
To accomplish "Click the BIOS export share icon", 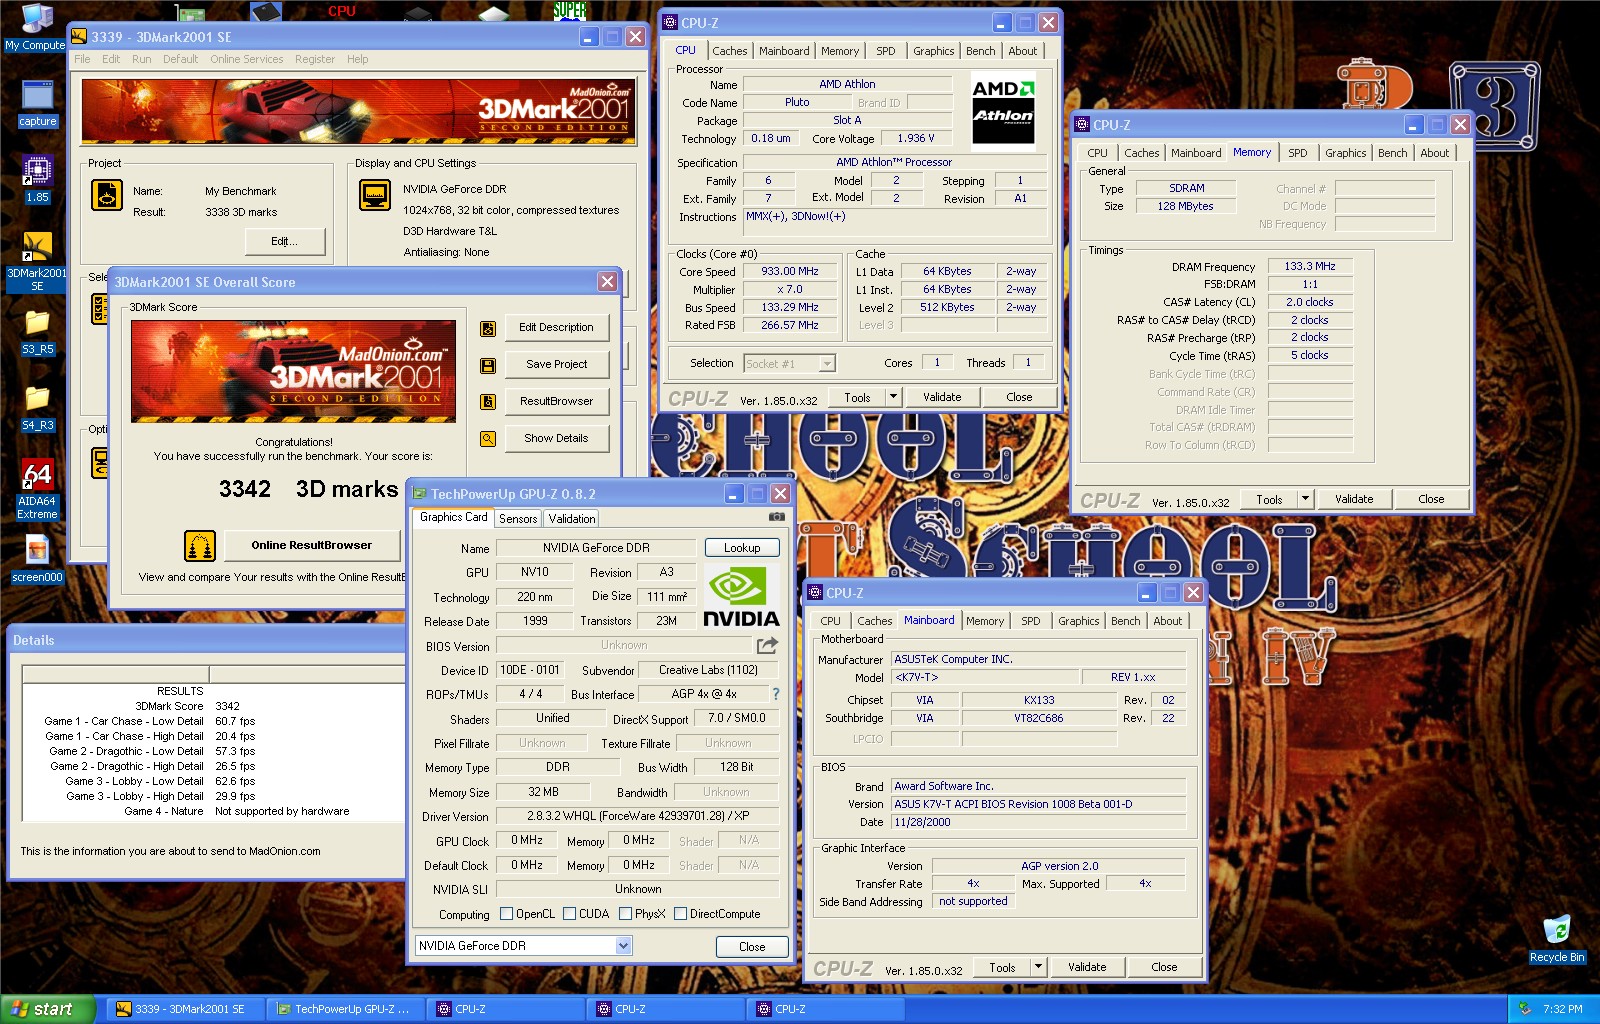I will click(x=767, y=646).
